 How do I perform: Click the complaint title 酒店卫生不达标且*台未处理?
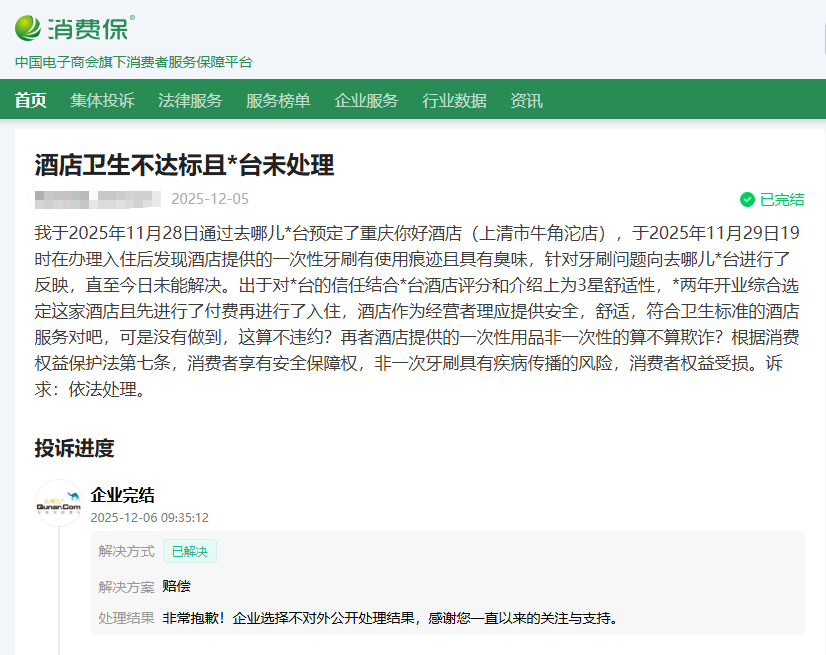[x=184, y=164]
